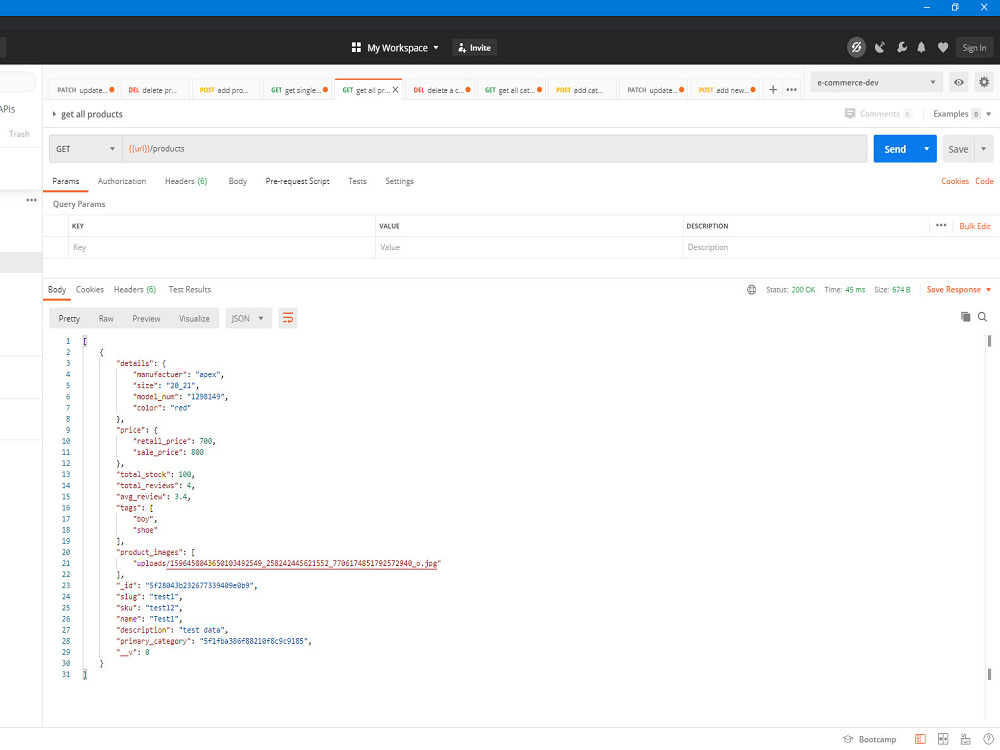Open Help with the question mark icon

pyautogui.click(x=989, y=739)
